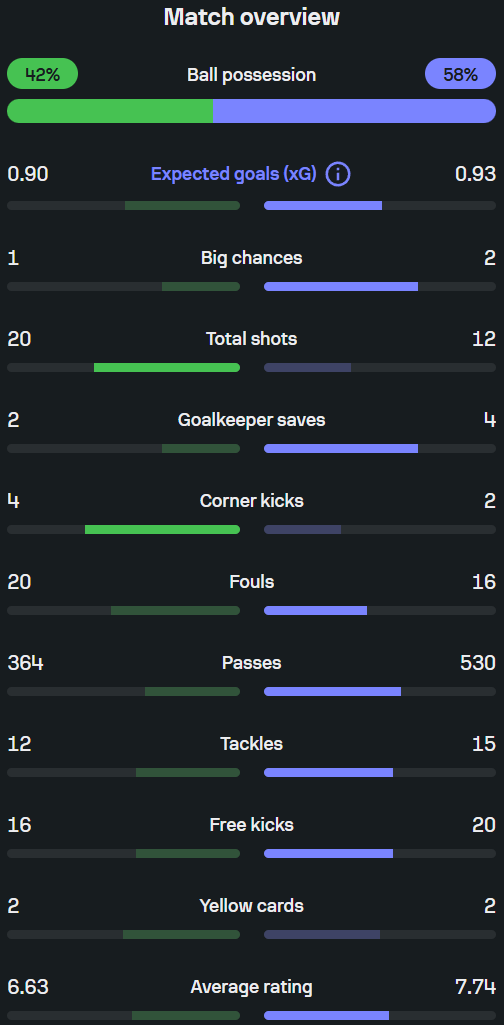The image size is (504, 1025).
Task: Select the Free kicks label
Action: 252,825
